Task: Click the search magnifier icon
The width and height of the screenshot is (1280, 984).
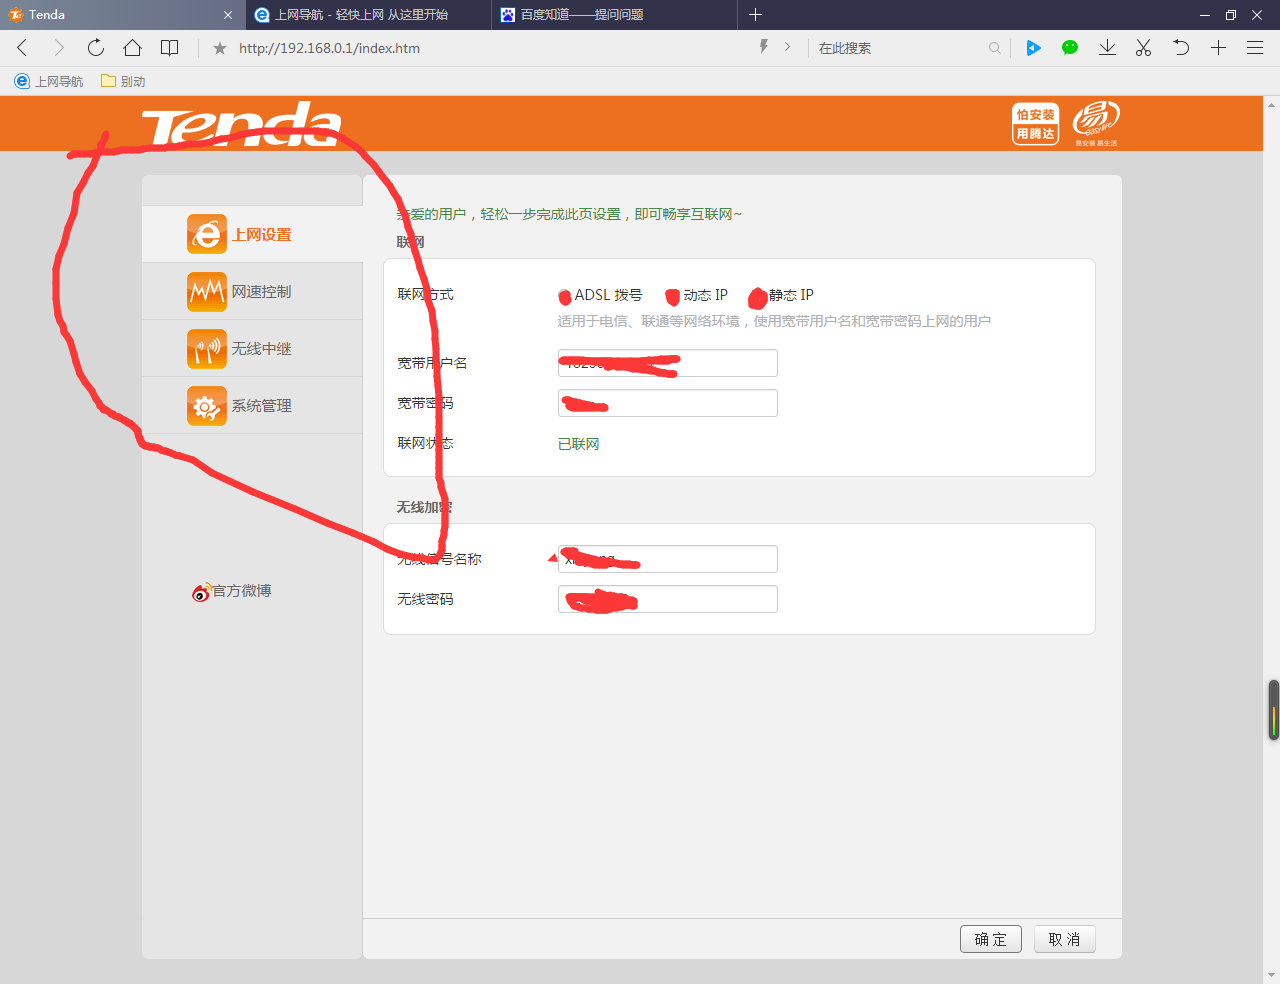Action: point(994,48)
